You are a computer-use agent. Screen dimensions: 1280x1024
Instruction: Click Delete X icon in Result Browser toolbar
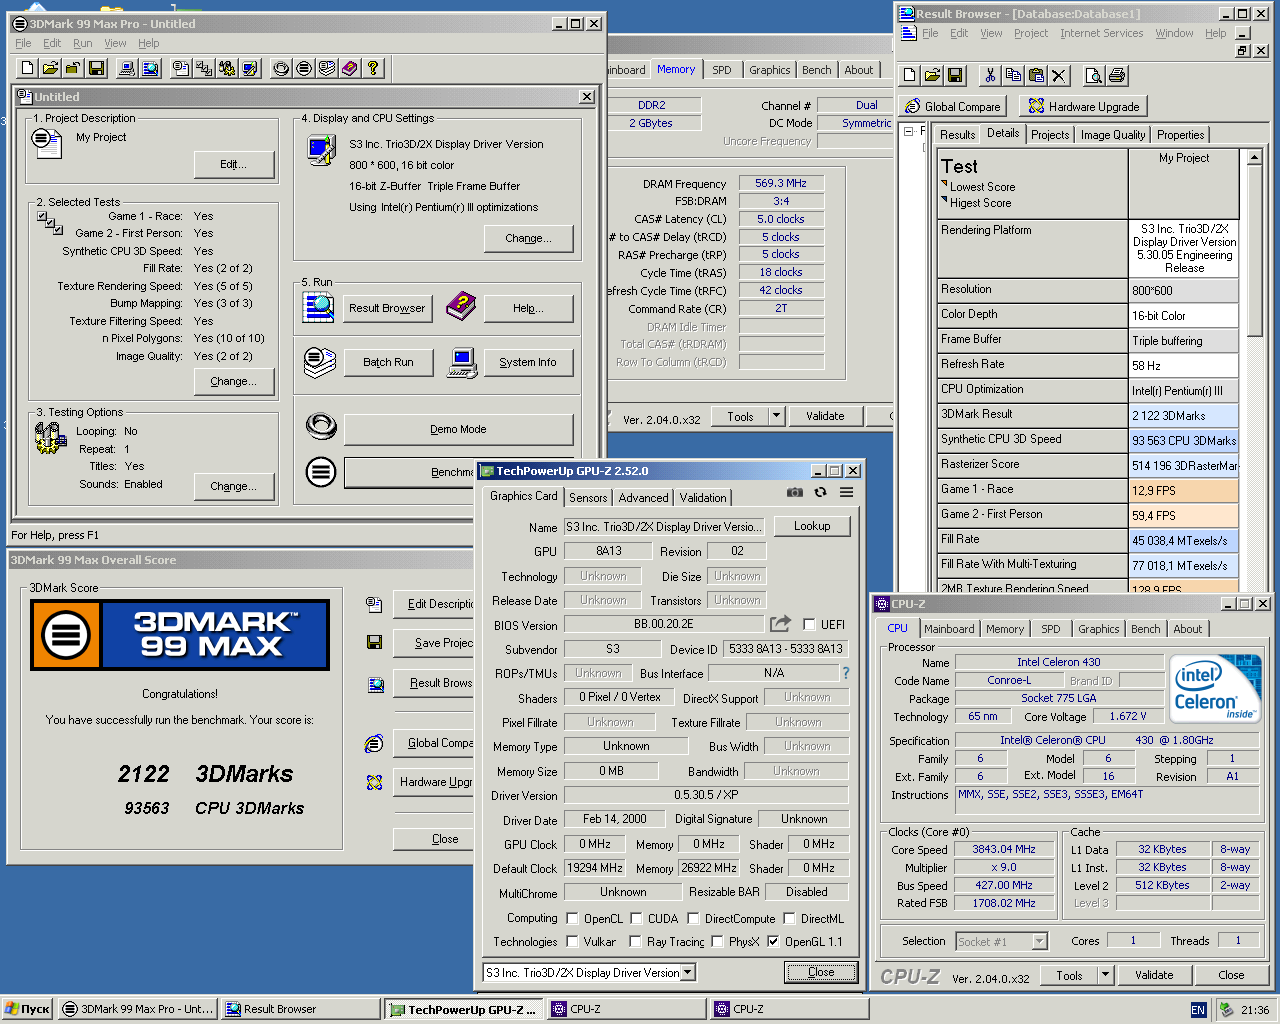1059,75
